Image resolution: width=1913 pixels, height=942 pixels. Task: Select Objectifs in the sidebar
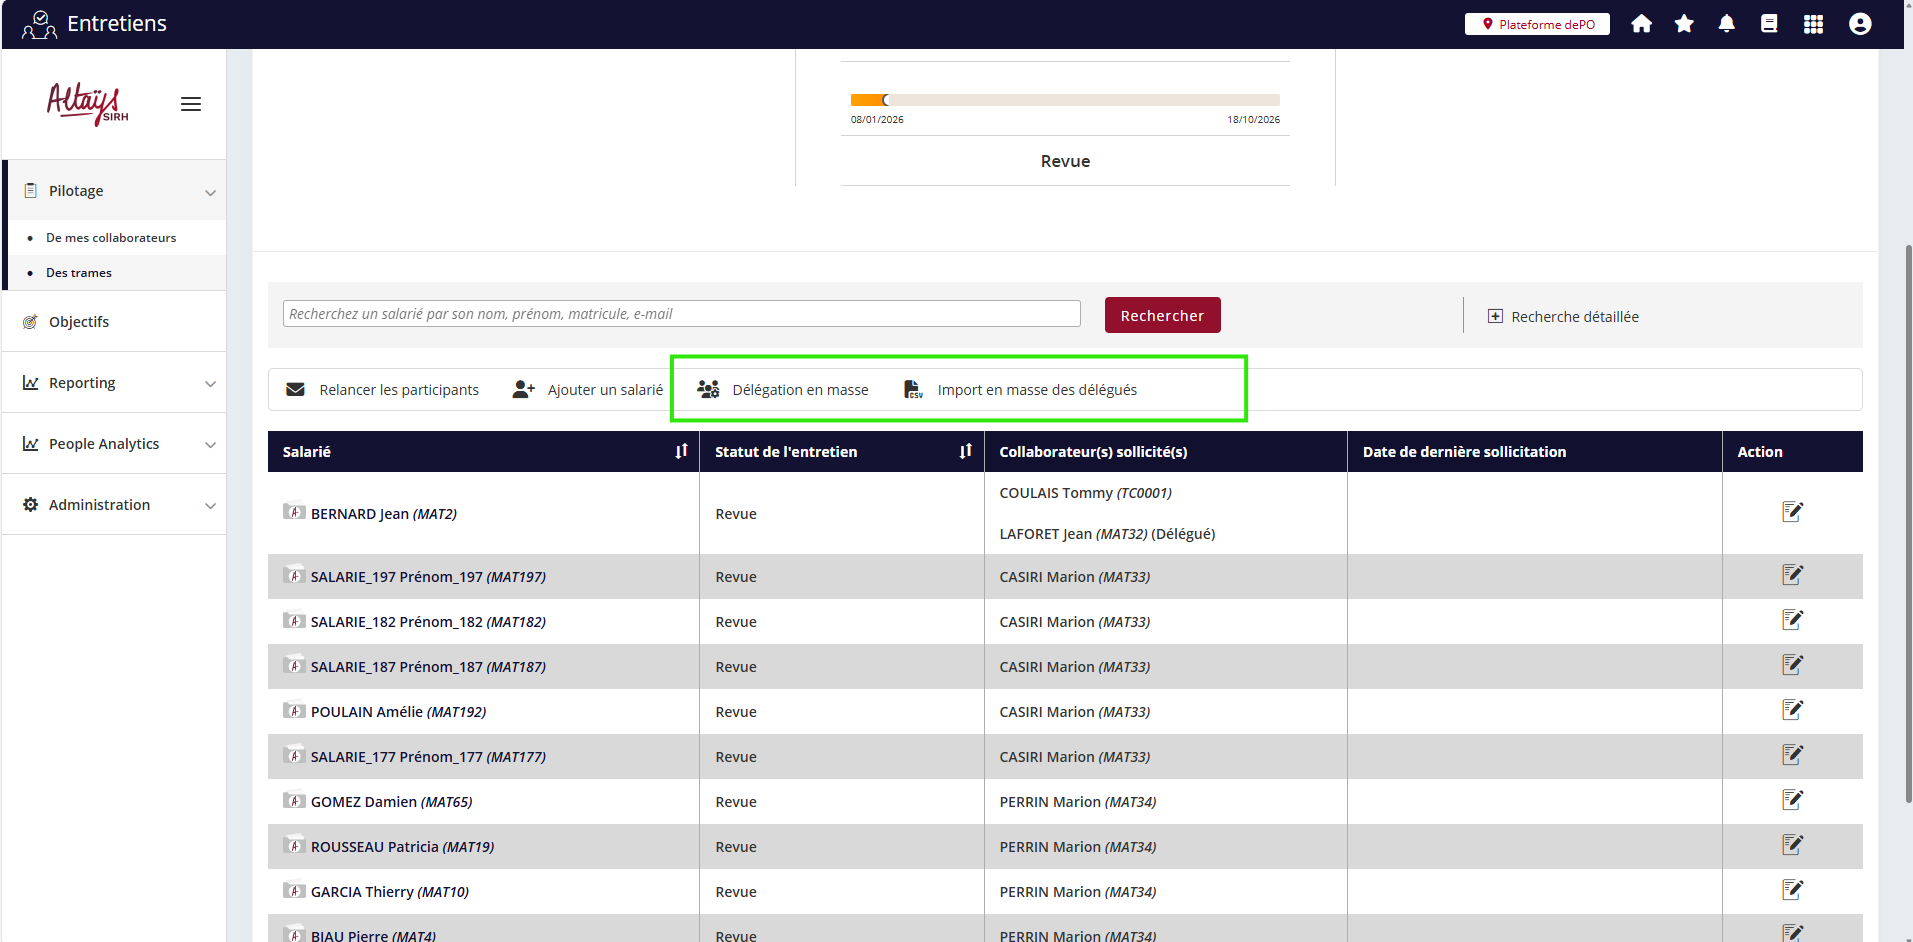pyautogui.click(x=79, y=322)
